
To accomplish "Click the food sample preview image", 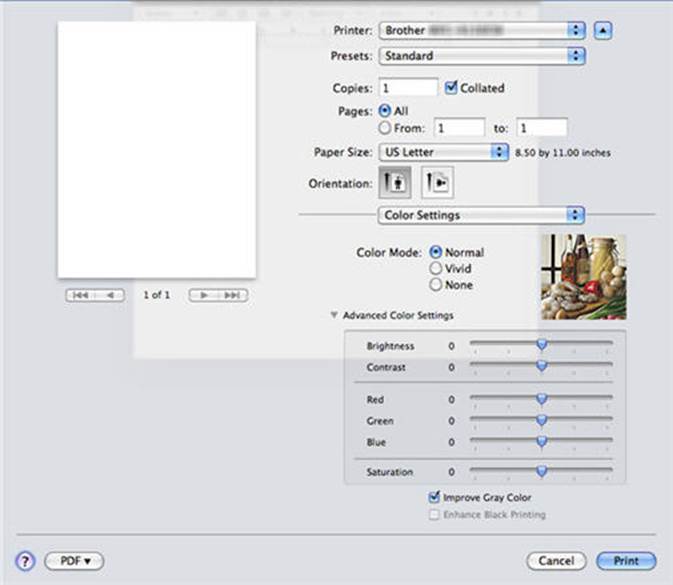I will tap(583, 277).
